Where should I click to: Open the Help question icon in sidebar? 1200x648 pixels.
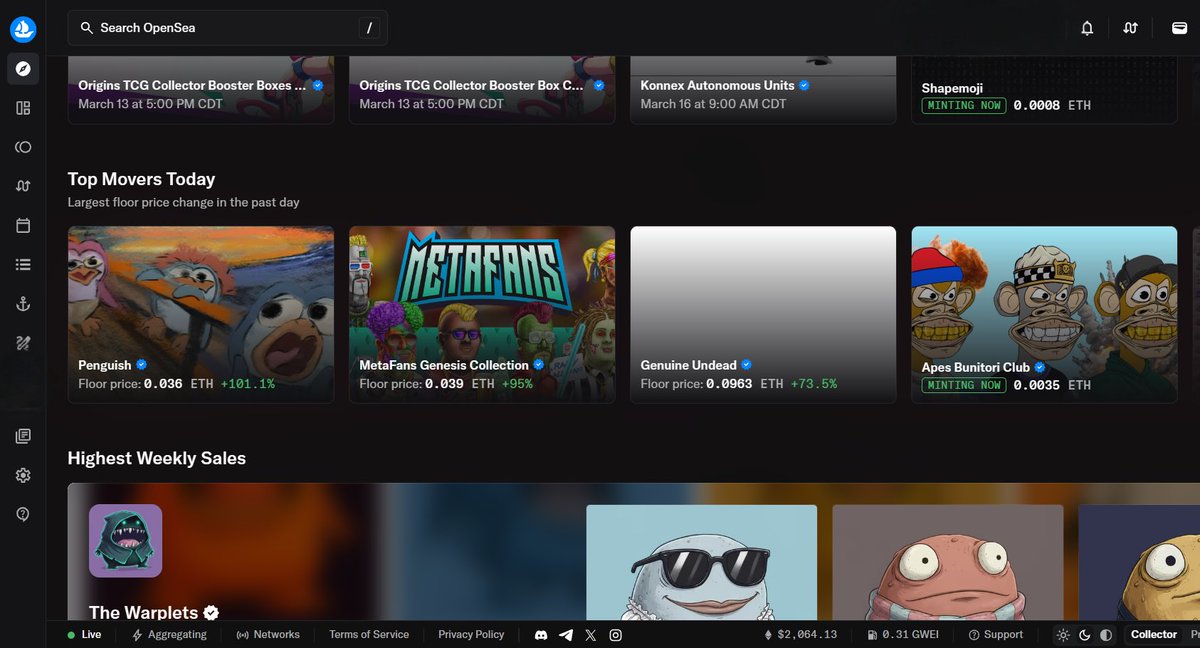pyautogui.click(x=23, y=514)
